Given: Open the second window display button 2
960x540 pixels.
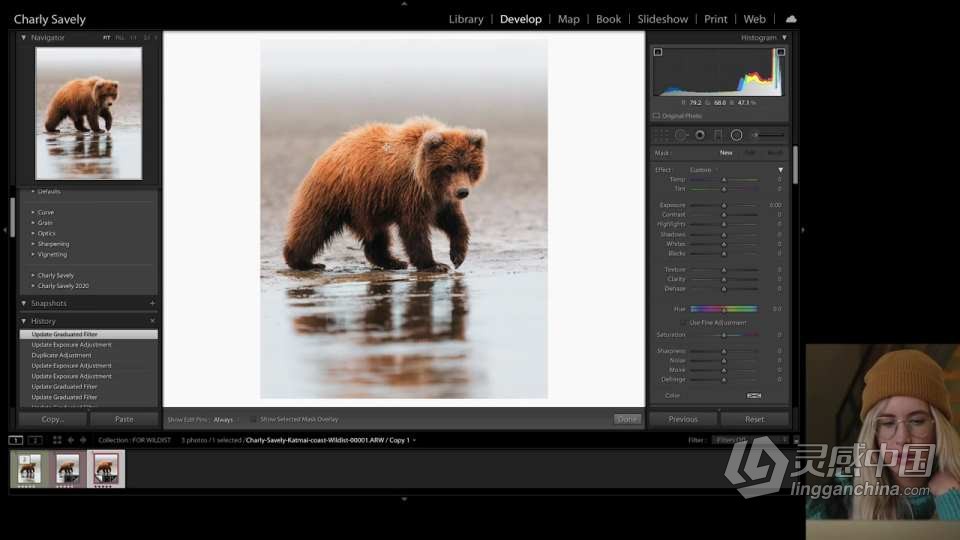Looking at the screenshot, I should click(35, 440).
